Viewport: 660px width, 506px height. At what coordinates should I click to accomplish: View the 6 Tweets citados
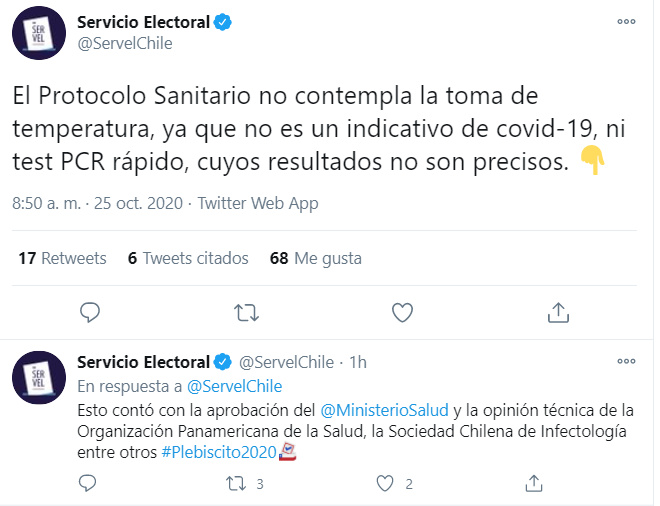tap(188, 258)
